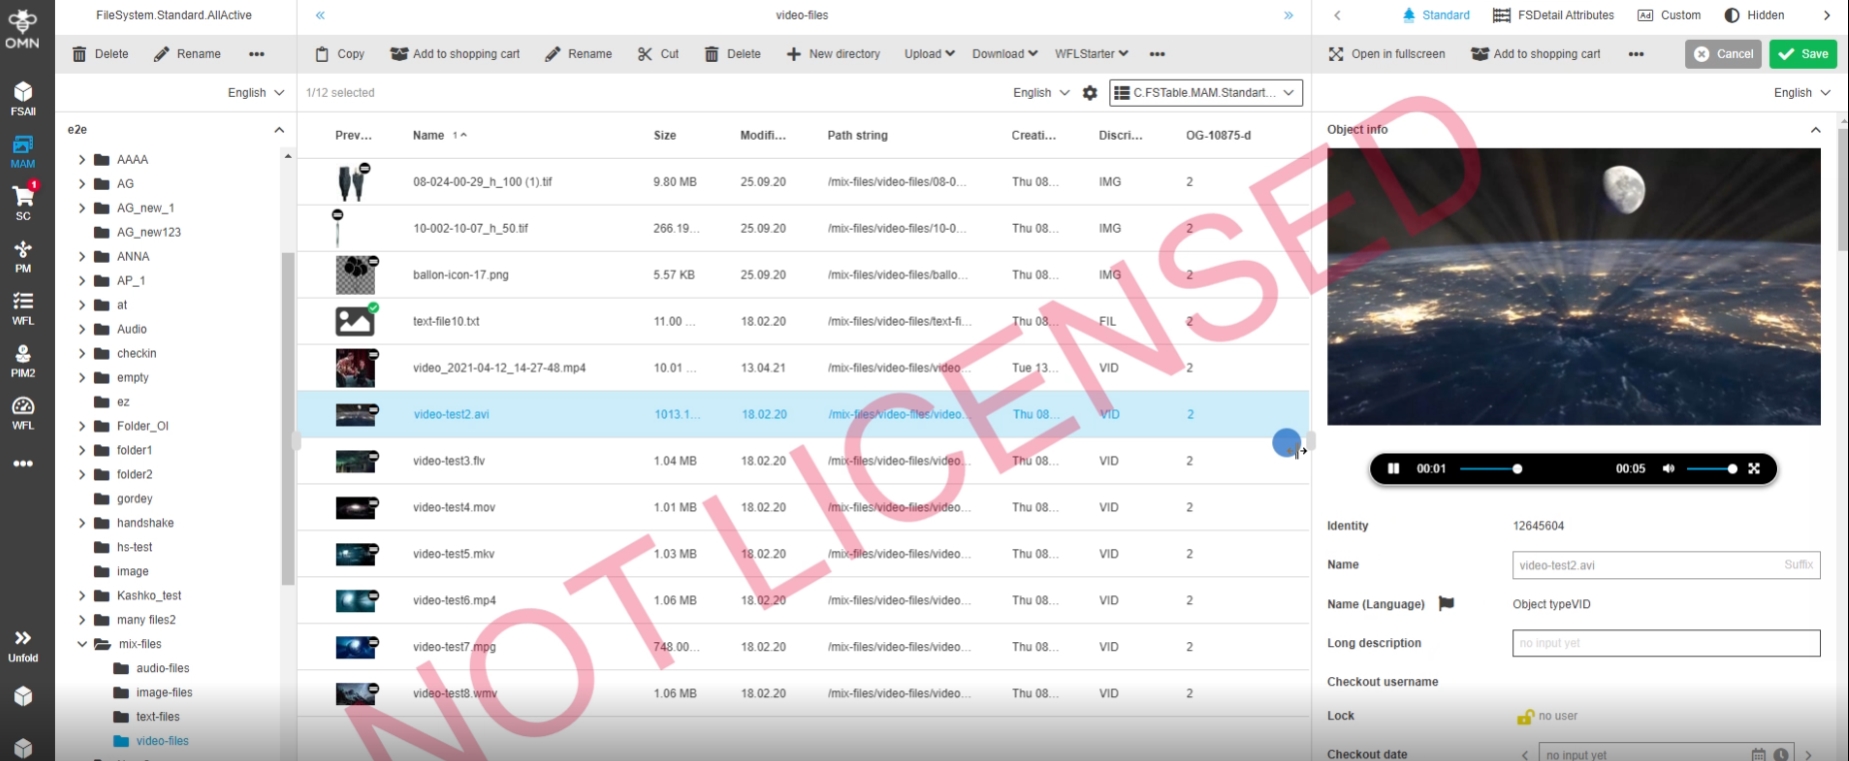Screen dimensions: 1849x761
Task: Sort the table by Size column
Action: (x=665, y=135)
